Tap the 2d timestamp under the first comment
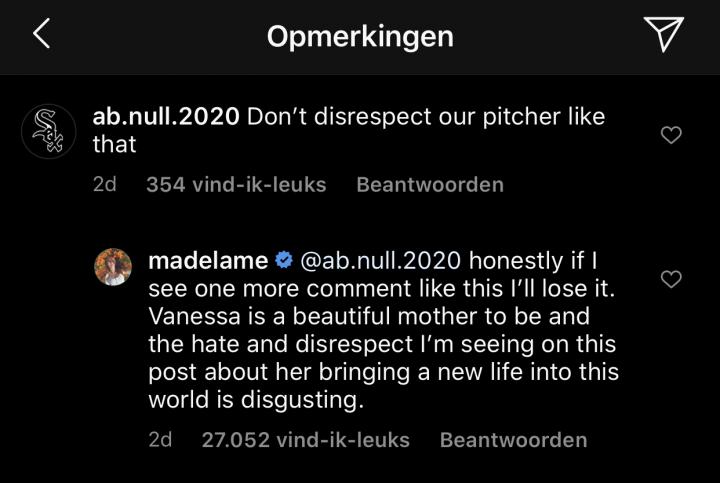Image resolution: width=720 pixels, height=483 pixels. click(x=104, y=185)
